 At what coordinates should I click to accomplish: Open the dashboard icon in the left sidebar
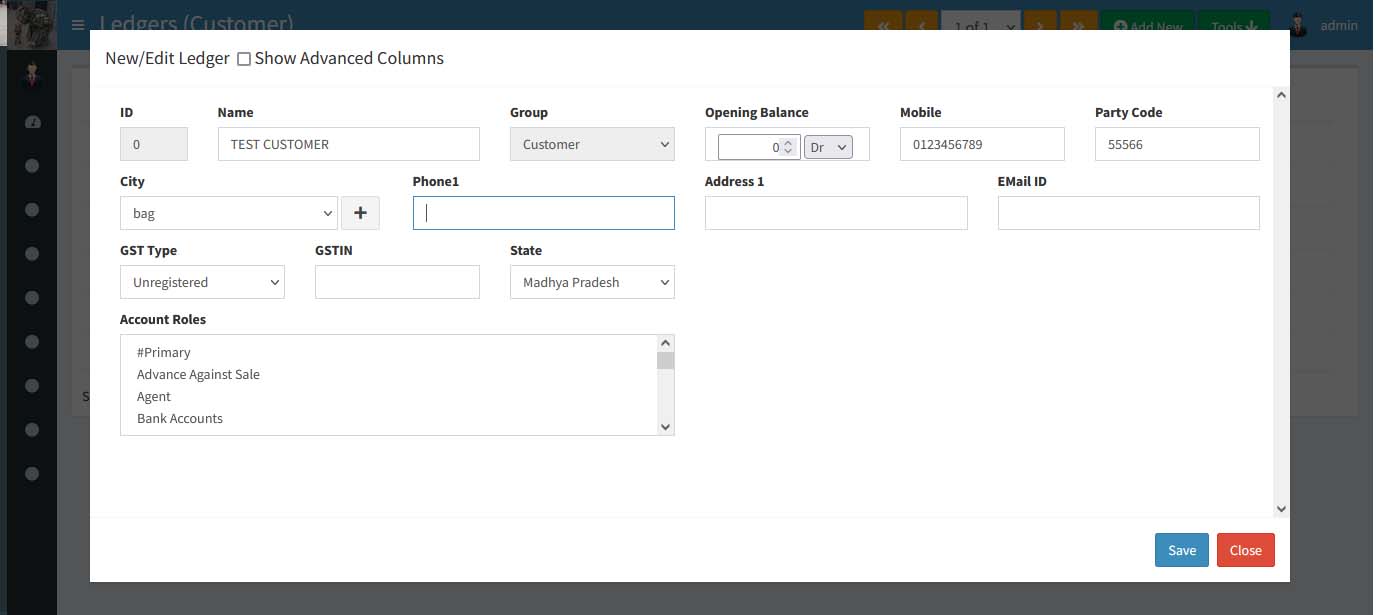pyautogui.click(x=32, y=122)
